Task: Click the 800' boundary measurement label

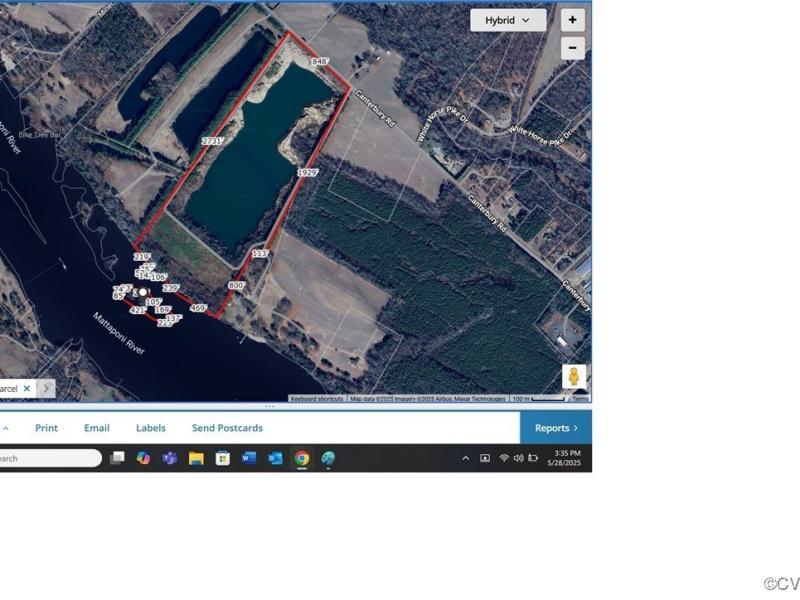Action: coord(236,286)
